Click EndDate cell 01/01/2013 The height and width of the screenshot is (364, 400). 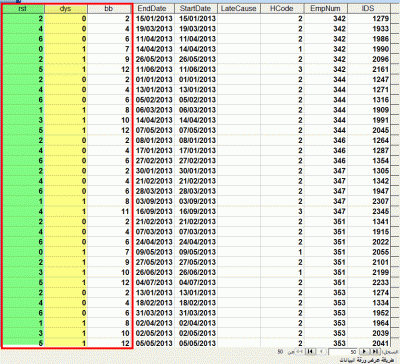(154, 79)
